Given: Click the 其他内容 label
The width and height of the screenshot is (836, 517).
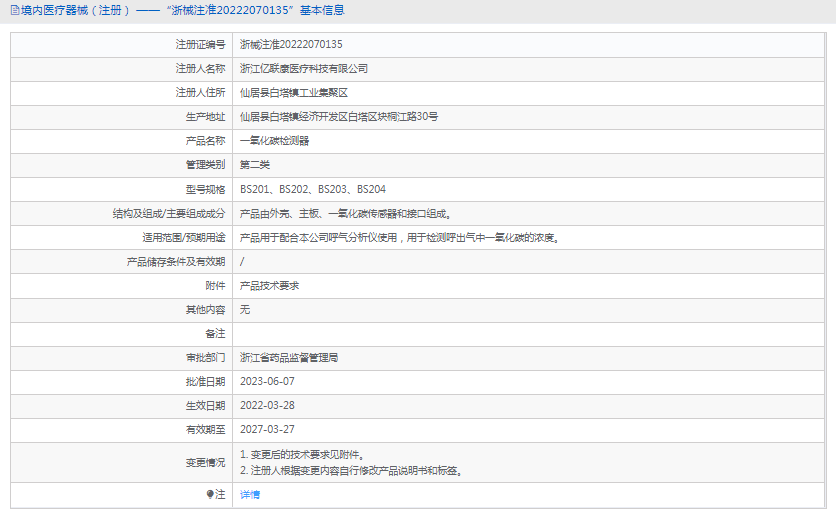Looking at the screenshot, I should click(x=205, y=310).
